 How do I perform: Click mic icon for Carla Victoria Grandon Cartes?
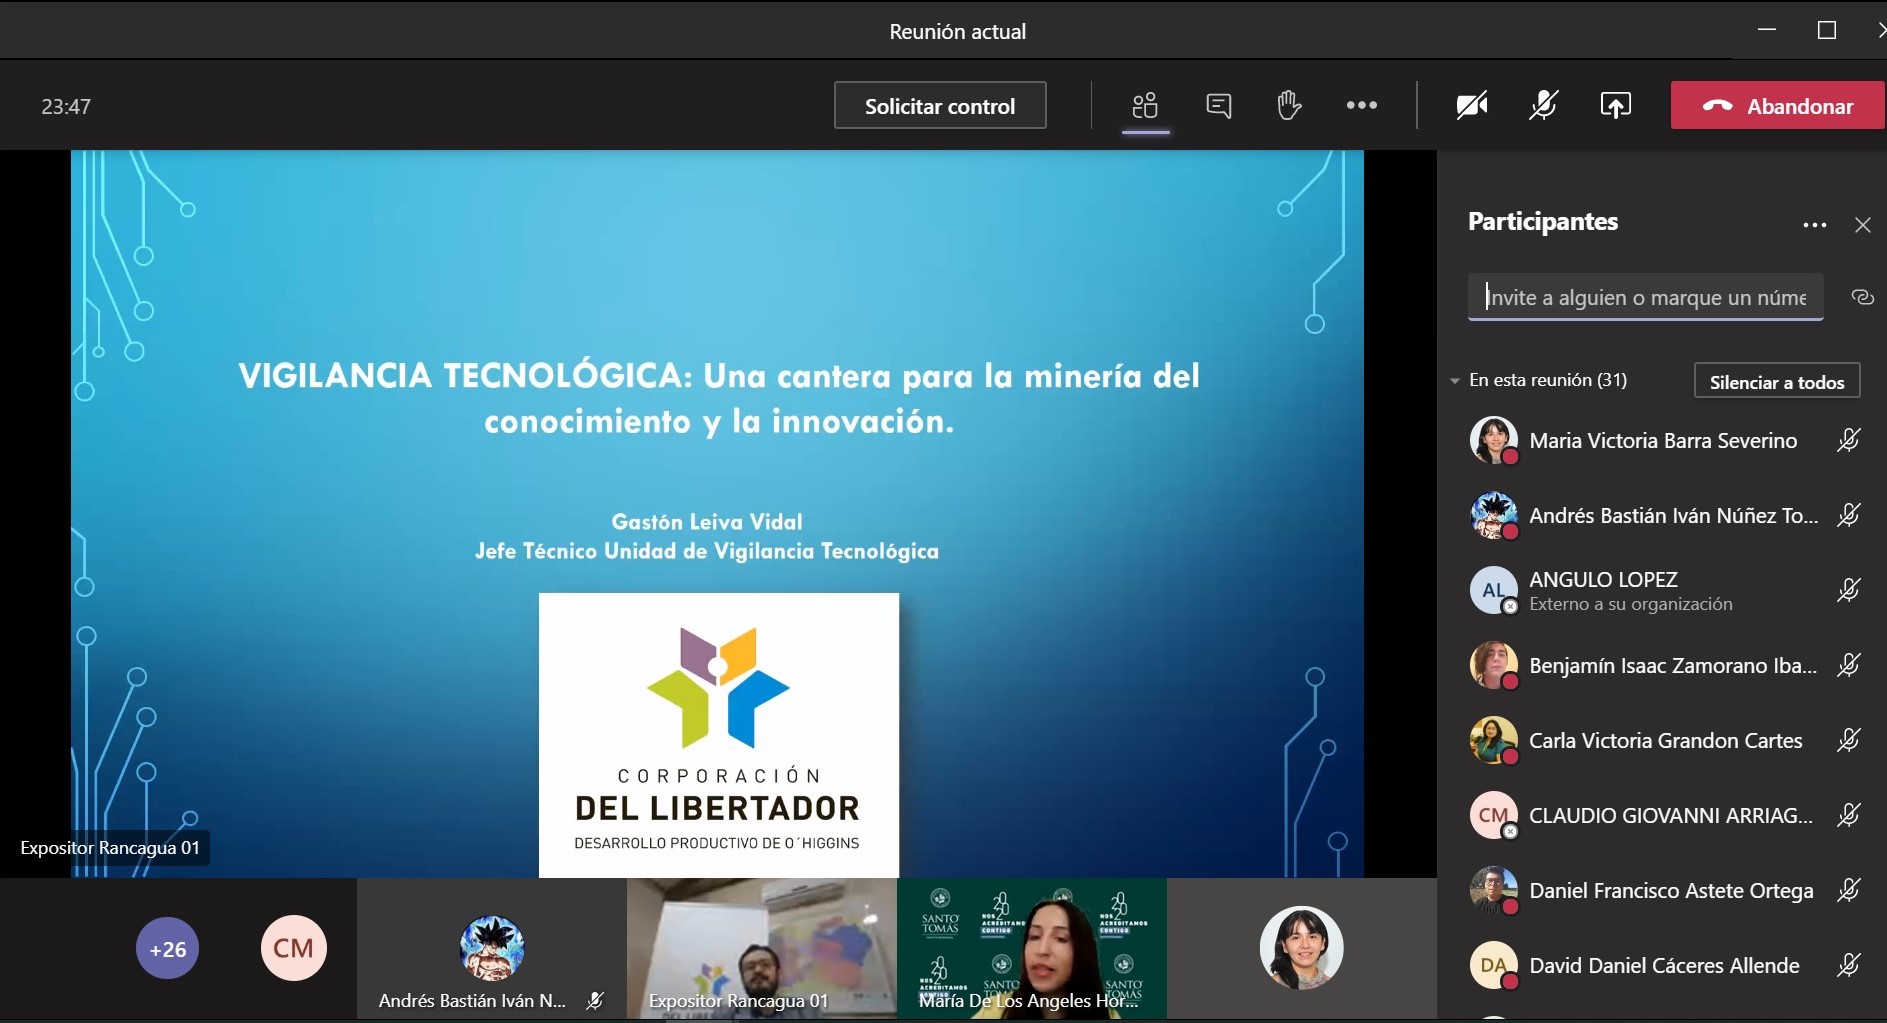click(x=1848, y=741)
